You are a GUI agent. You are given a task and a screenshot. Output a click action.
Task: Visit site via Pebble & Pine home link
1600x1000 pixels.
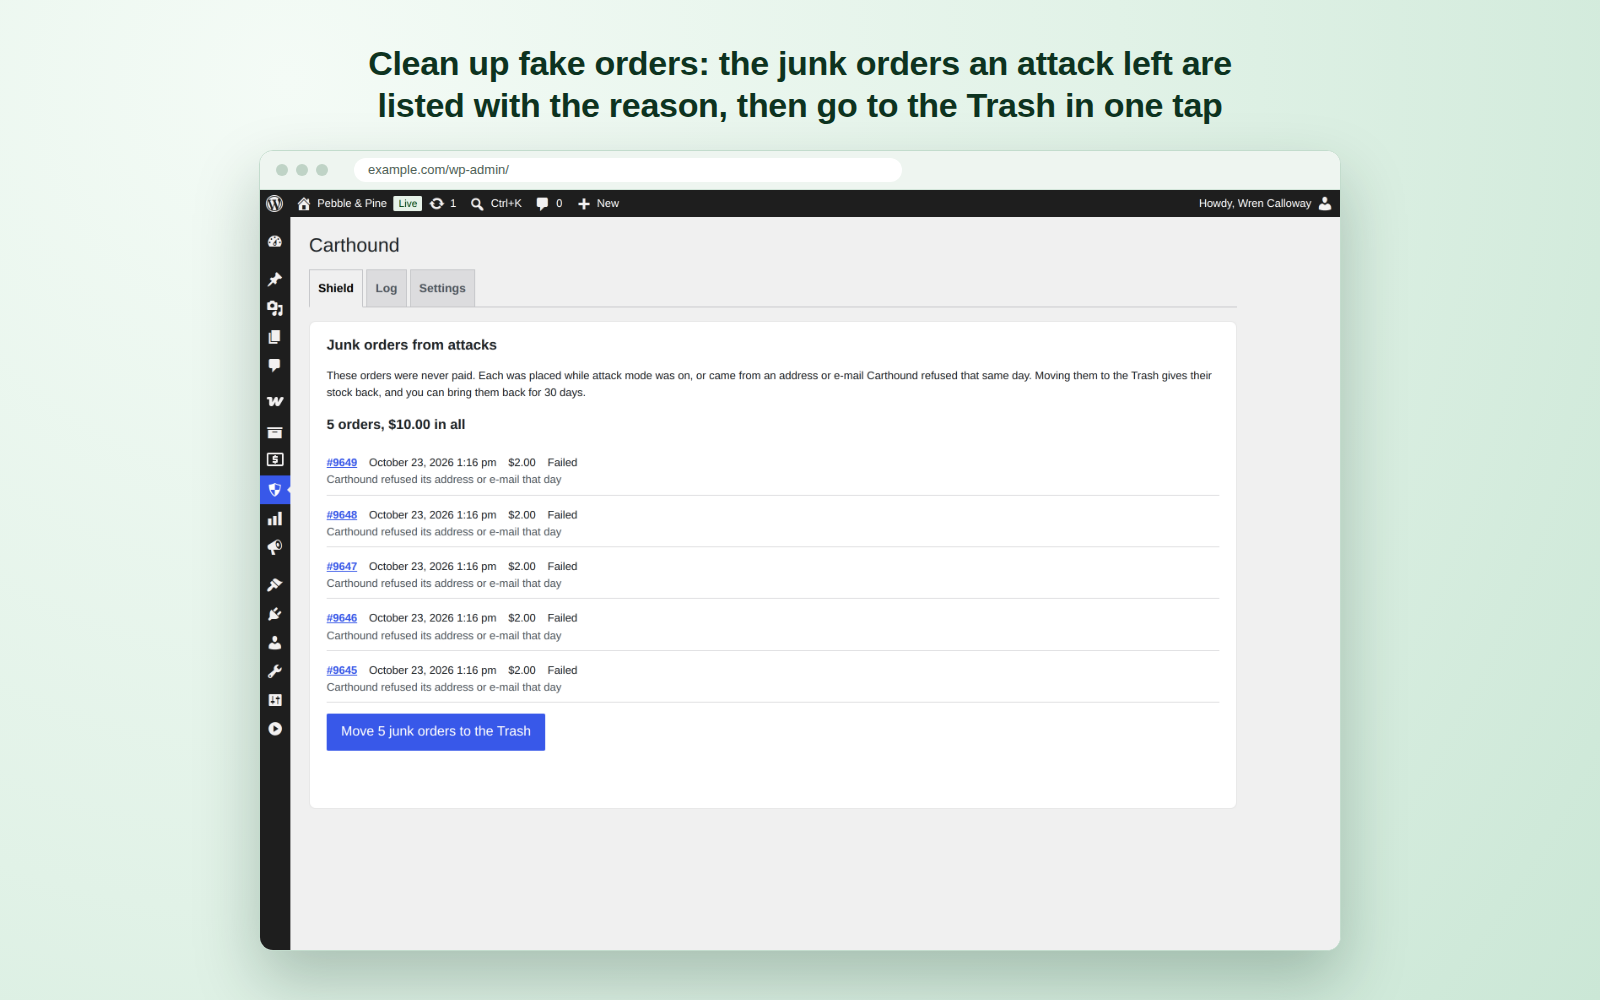342,203
